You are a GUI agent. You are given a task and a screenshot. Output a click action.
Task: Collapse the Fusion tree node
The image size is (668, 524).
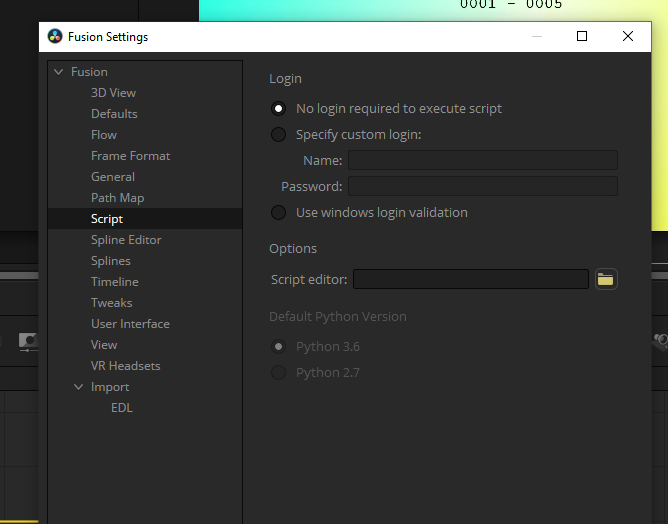(59, 72)
